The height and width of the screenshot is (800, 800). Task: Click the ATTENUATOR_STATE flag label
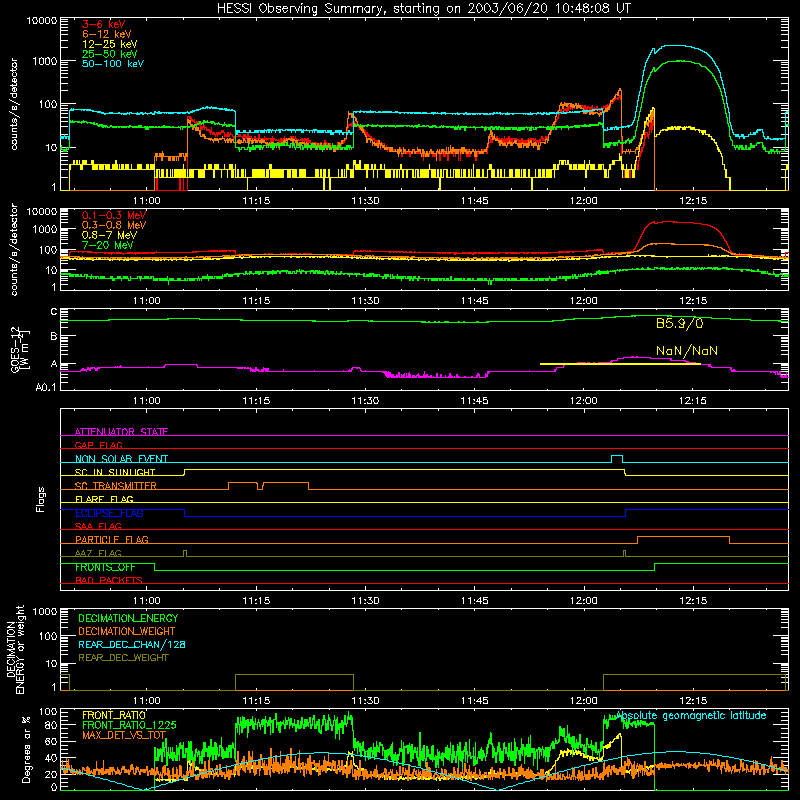121,432
